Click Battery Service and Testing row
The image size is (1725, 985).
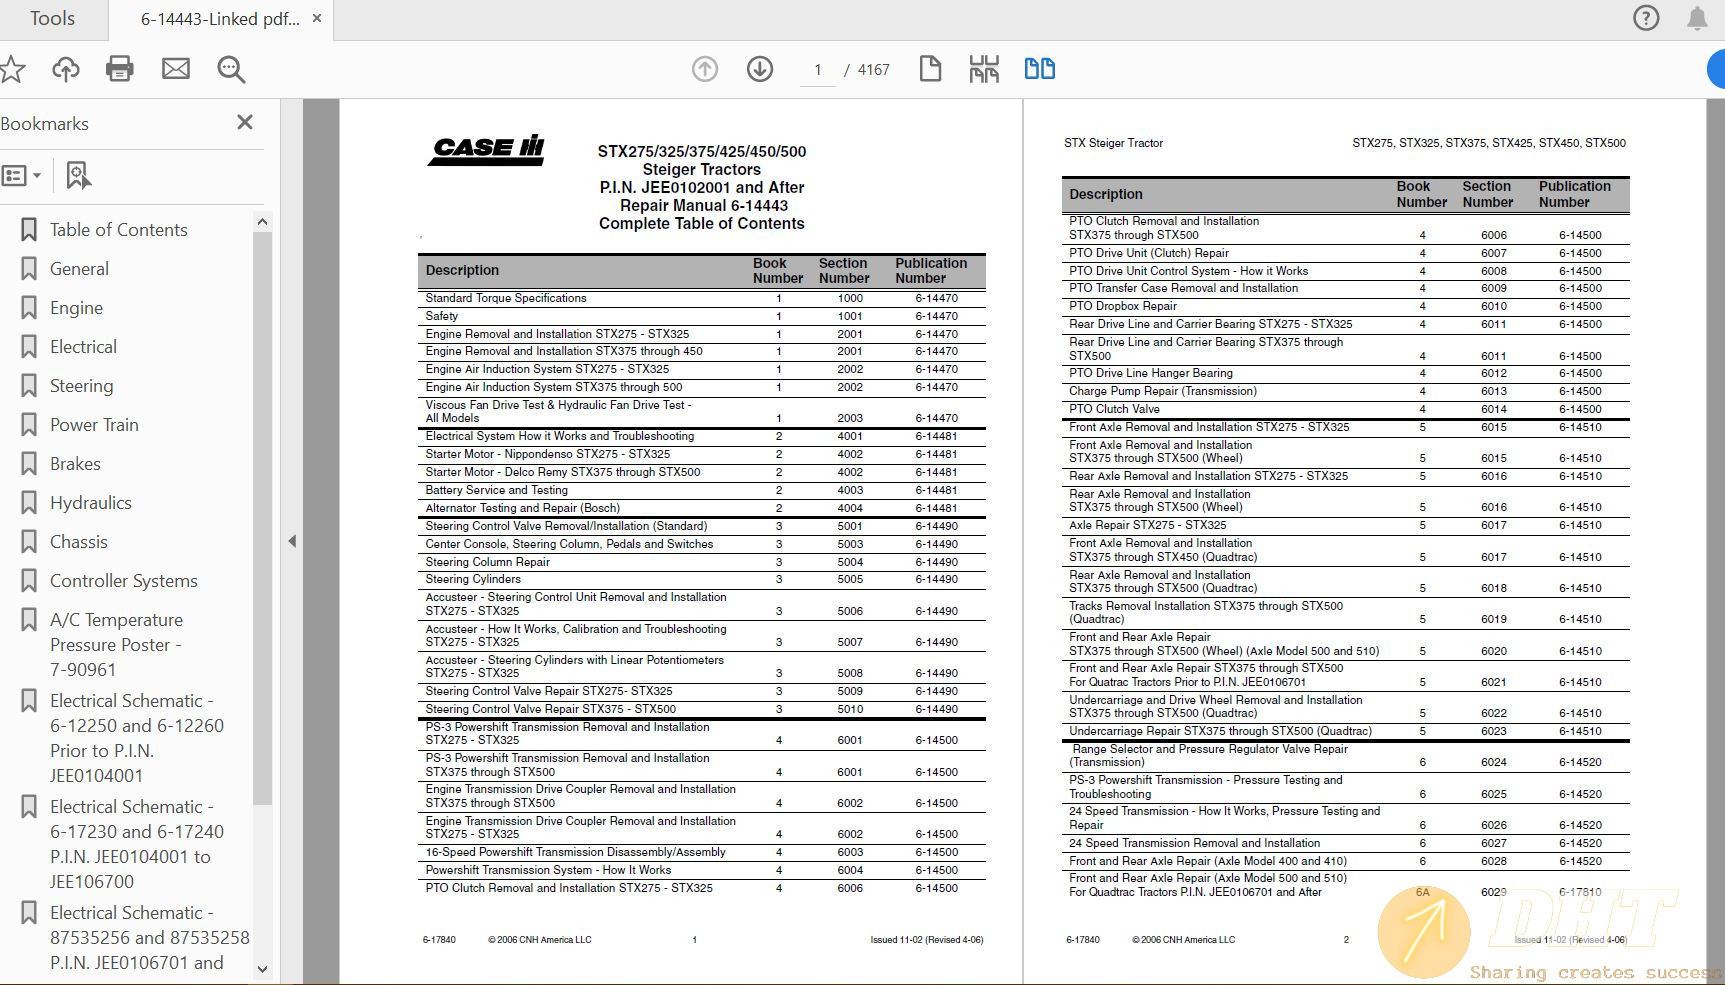pos(701,490)
